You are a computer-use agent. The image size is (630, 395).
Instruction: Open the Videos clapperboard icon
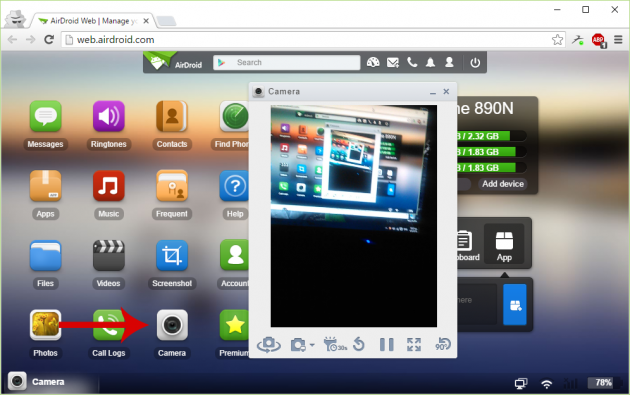coord(108,256)
